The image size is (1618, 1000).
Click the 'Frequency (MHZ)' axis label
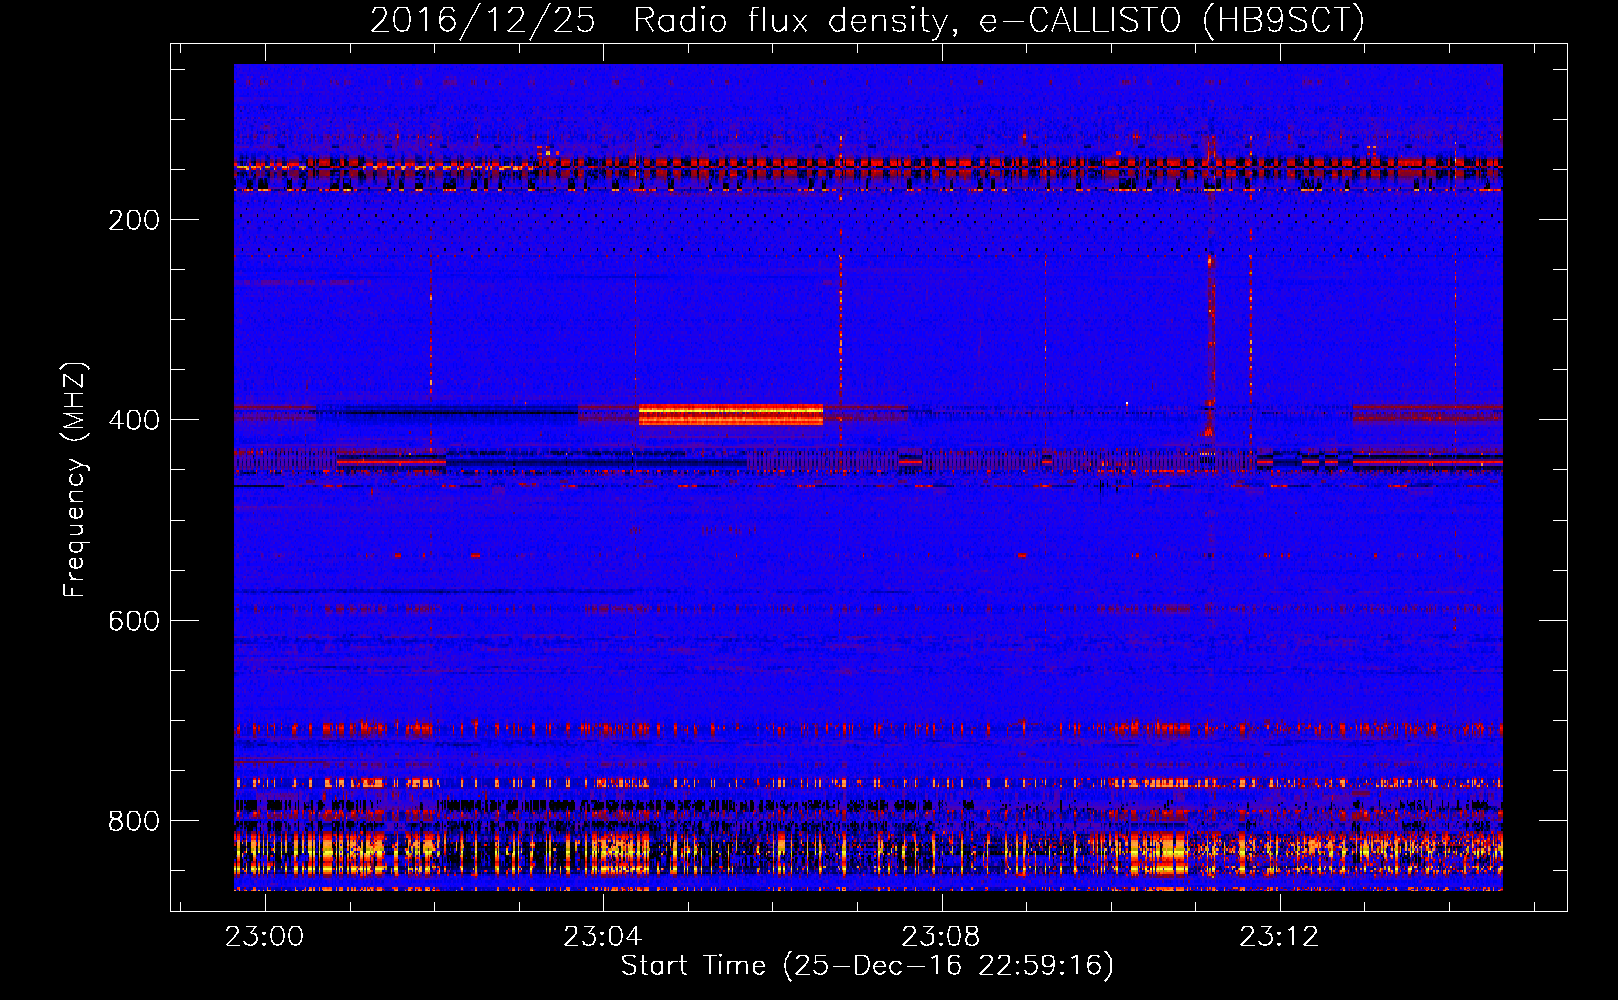click(x=75, y=479)
